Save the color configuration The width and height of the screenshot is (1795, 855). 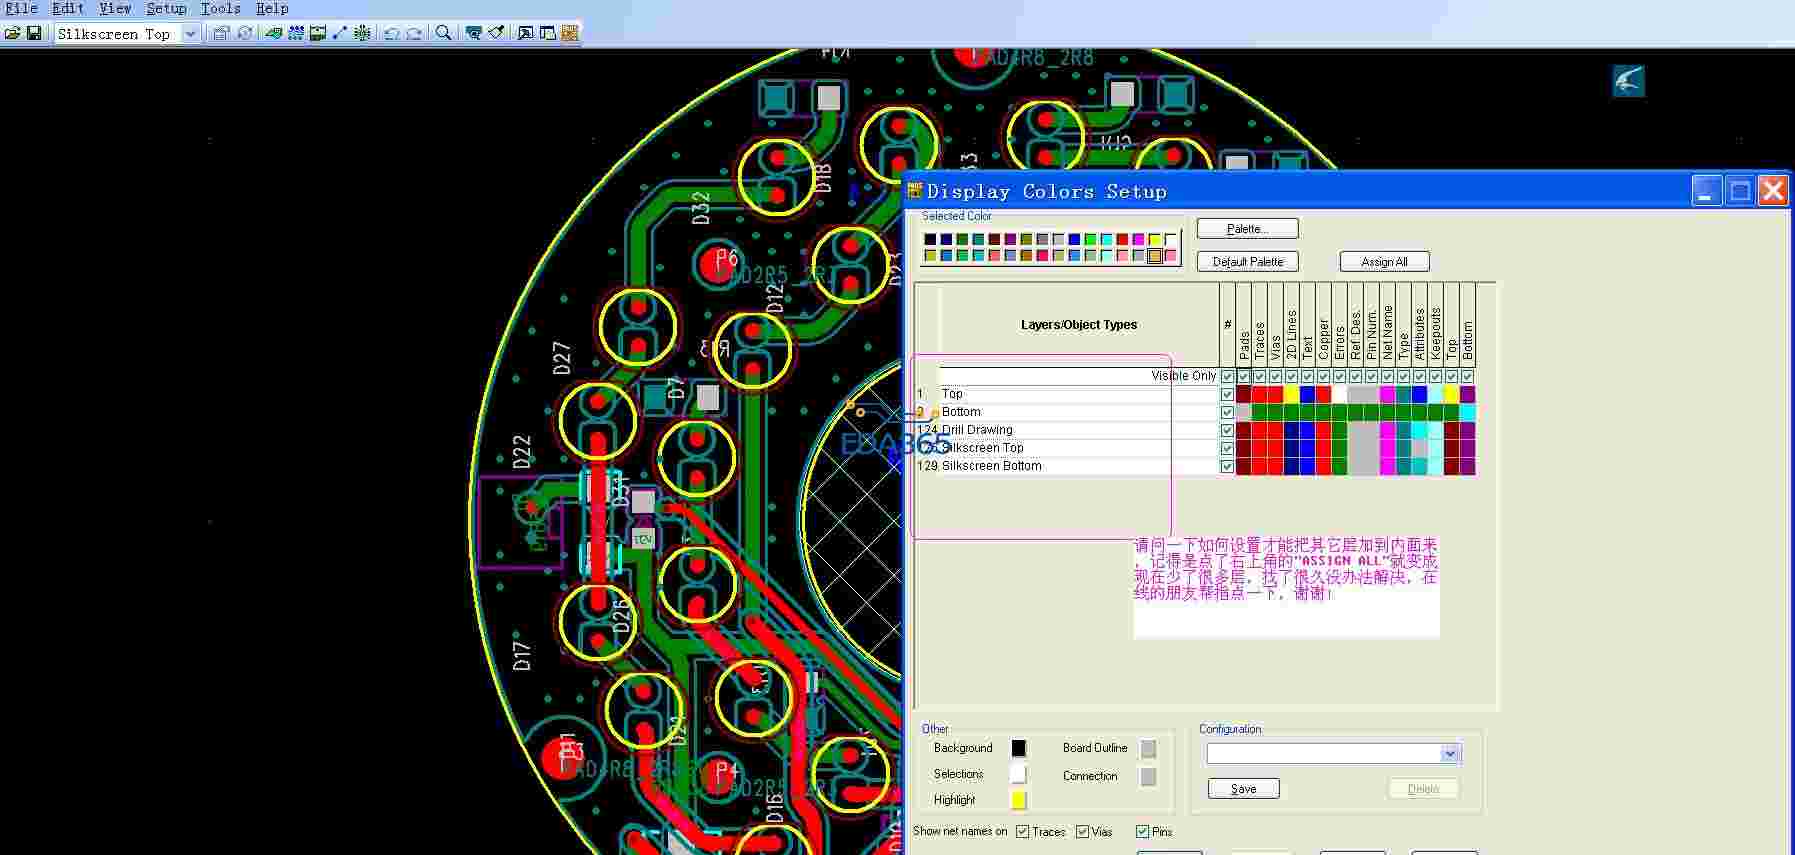click(1243, 789)
